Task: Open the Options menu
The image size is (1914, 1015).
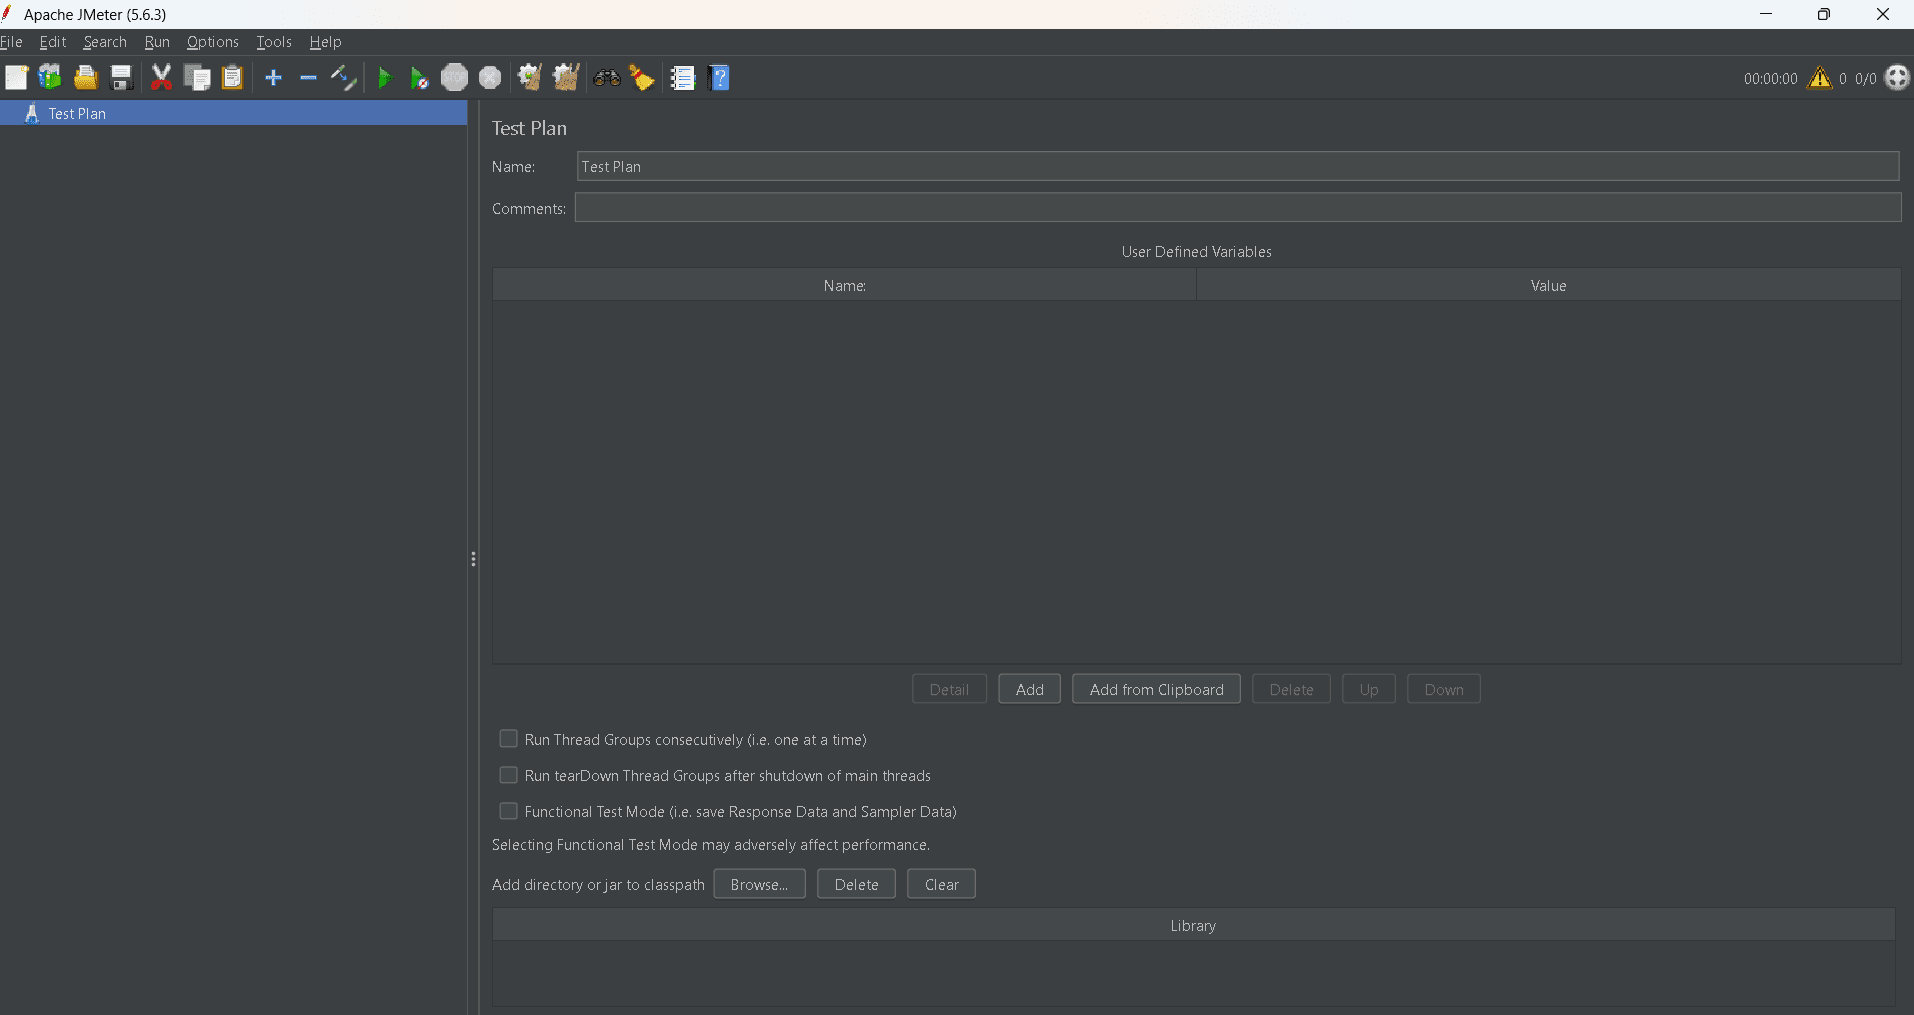Action: [212, 42]
